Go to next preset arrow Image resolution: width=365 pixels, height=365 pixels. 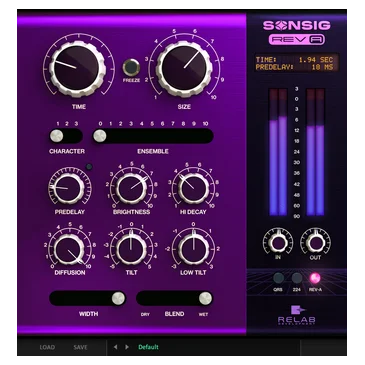(x=127, y=347)
